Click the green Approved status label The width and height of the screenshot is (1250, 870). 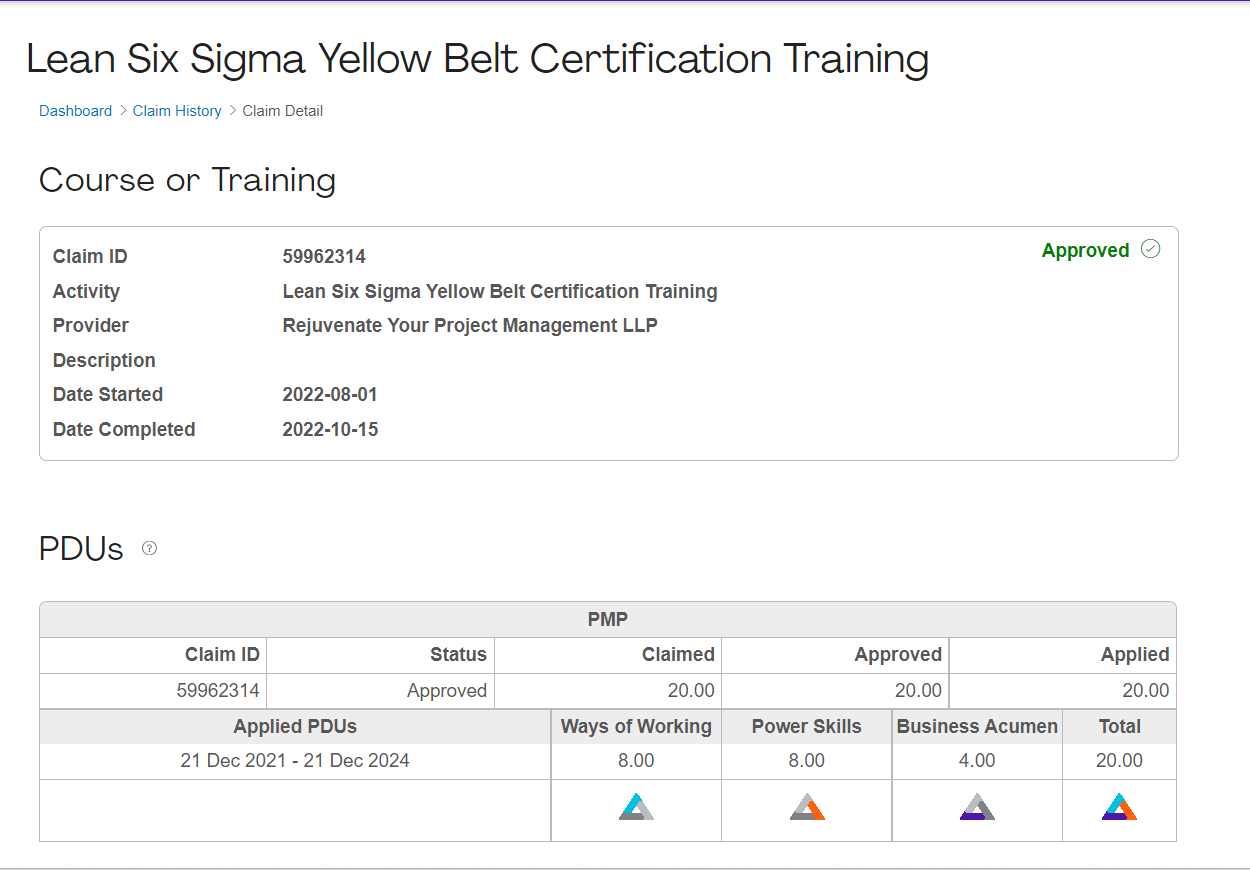(x=1085, y=250)
